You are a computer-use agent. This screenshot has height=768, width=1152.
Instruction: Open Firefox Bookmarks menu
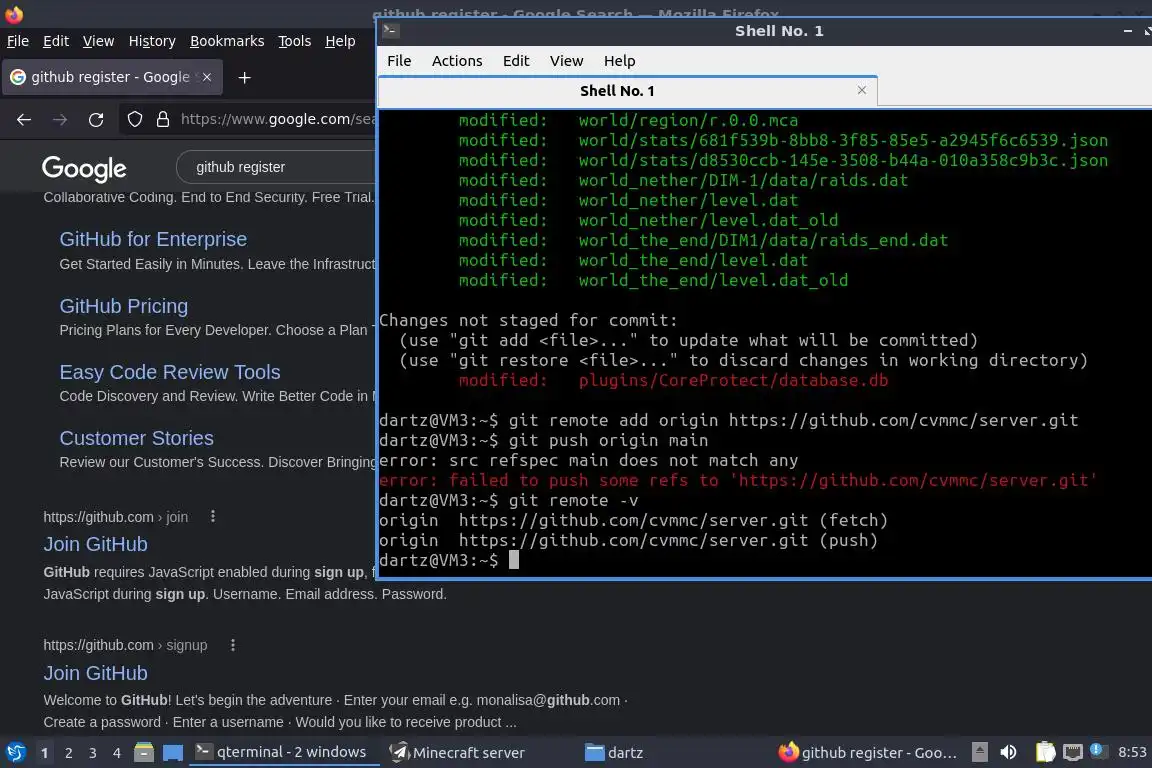227,41
